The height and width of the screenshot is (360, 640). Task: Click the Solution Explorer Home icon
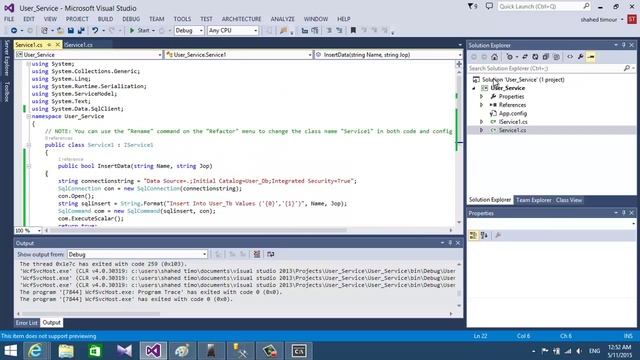[494, 57]
